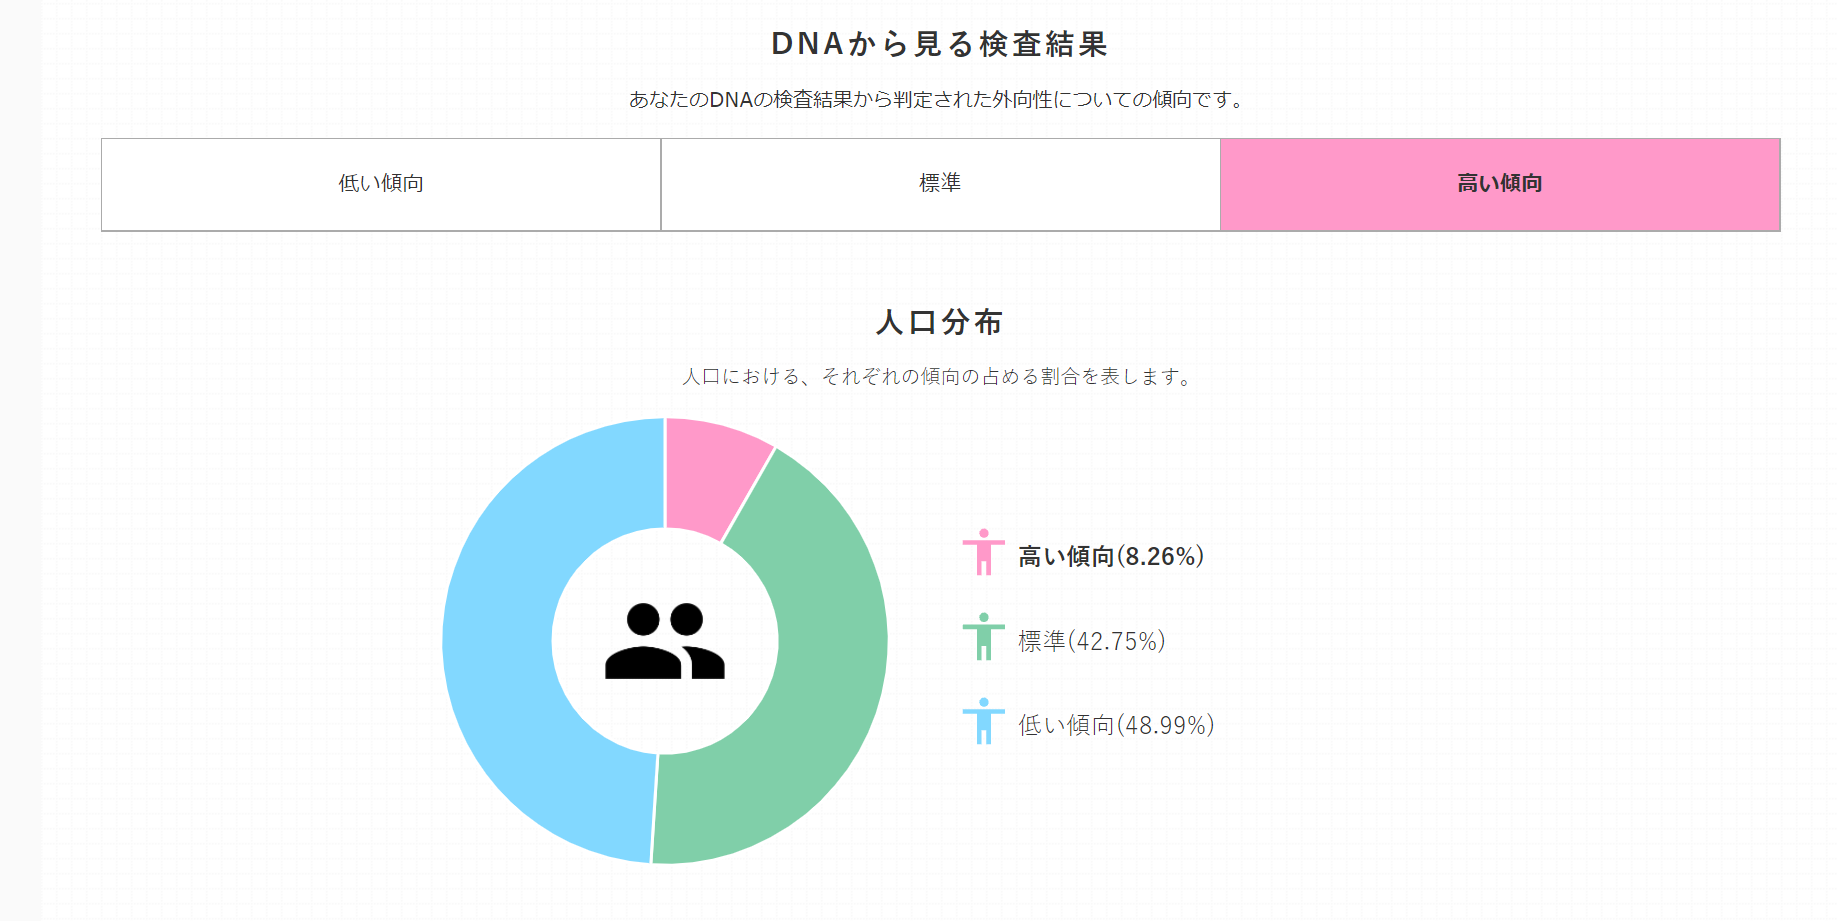Click the 48.99% percentage in the legend

pos(1166,725)
